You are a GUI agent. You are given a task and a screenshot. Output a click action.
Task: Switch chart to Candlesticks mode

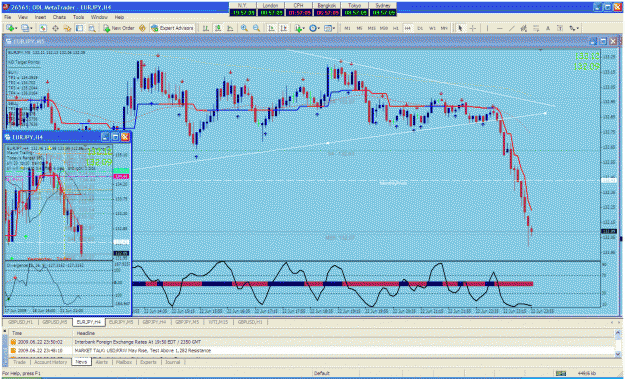point(218,28)
